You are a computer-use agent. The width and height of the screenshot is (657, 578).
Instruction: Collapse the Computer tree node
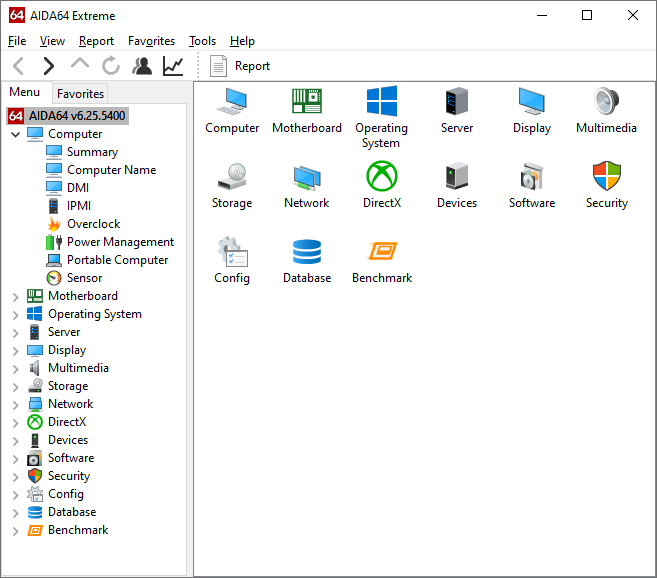tap(15, 134)
